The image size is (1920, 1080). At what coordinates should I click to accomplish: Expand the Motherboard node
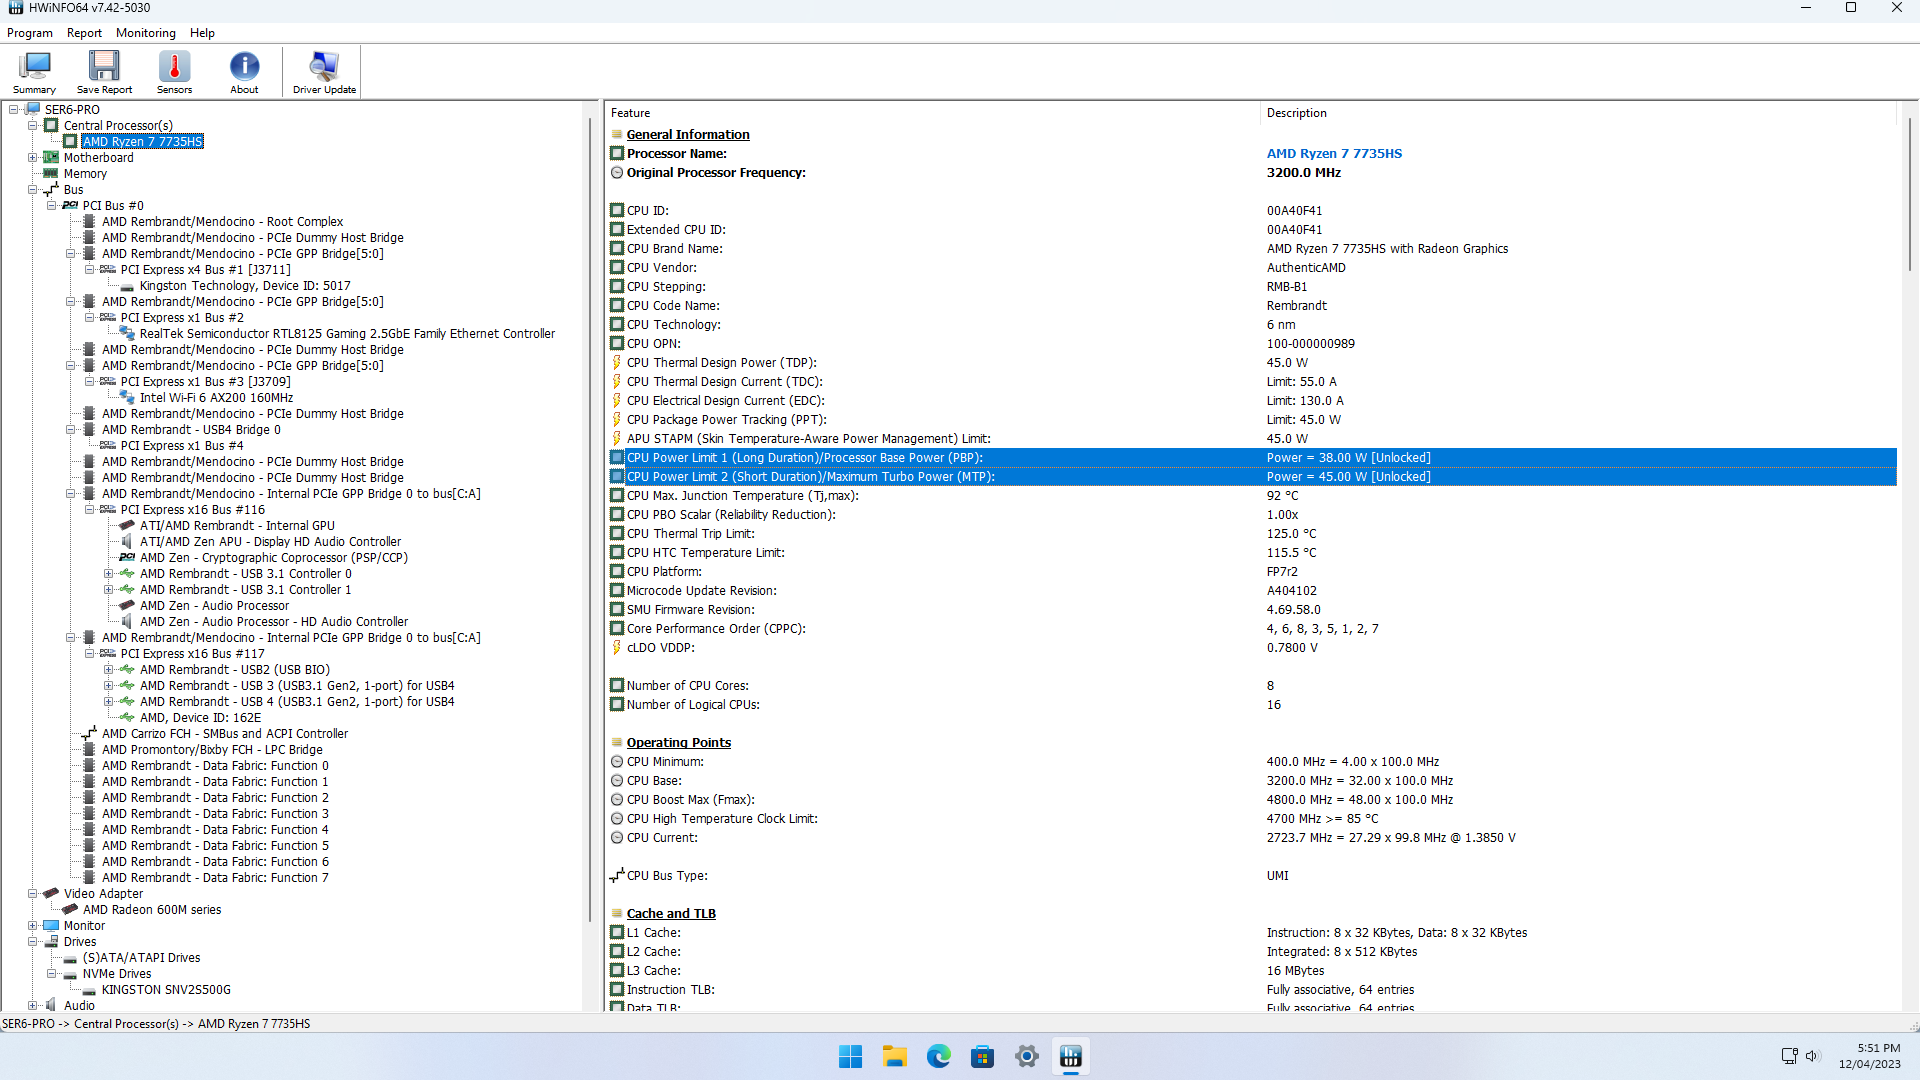point(33,158)
